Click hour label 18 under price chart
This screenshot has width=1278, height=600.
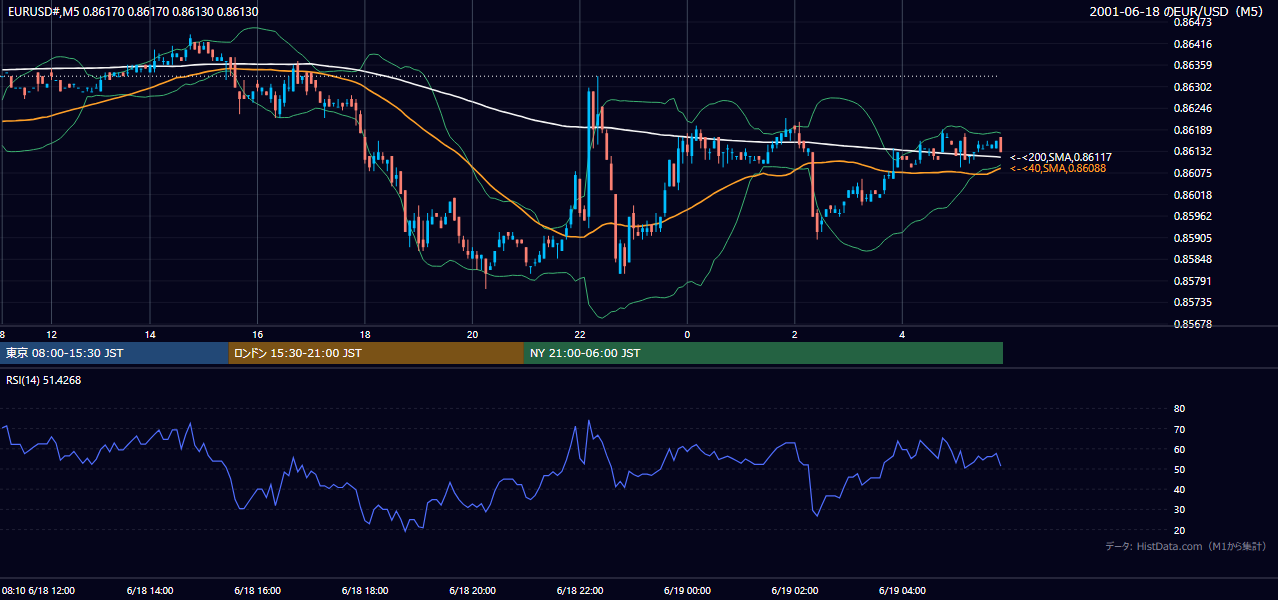365,334
